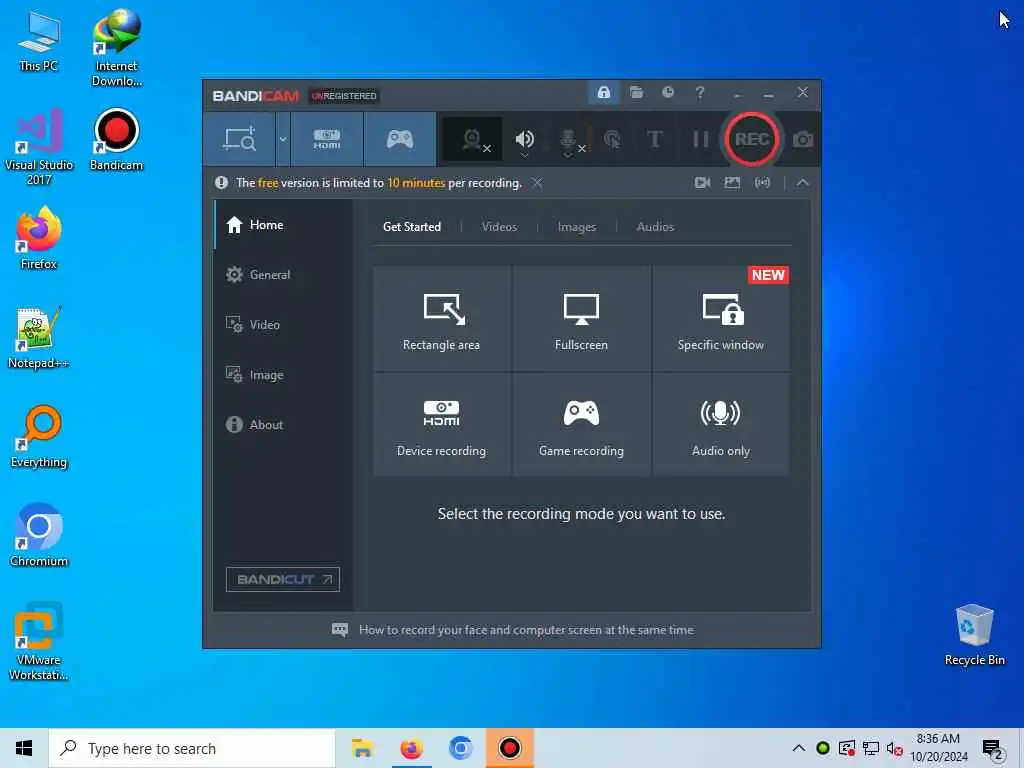
Task: Open the Bandicut link button
Action: [283, 579]
